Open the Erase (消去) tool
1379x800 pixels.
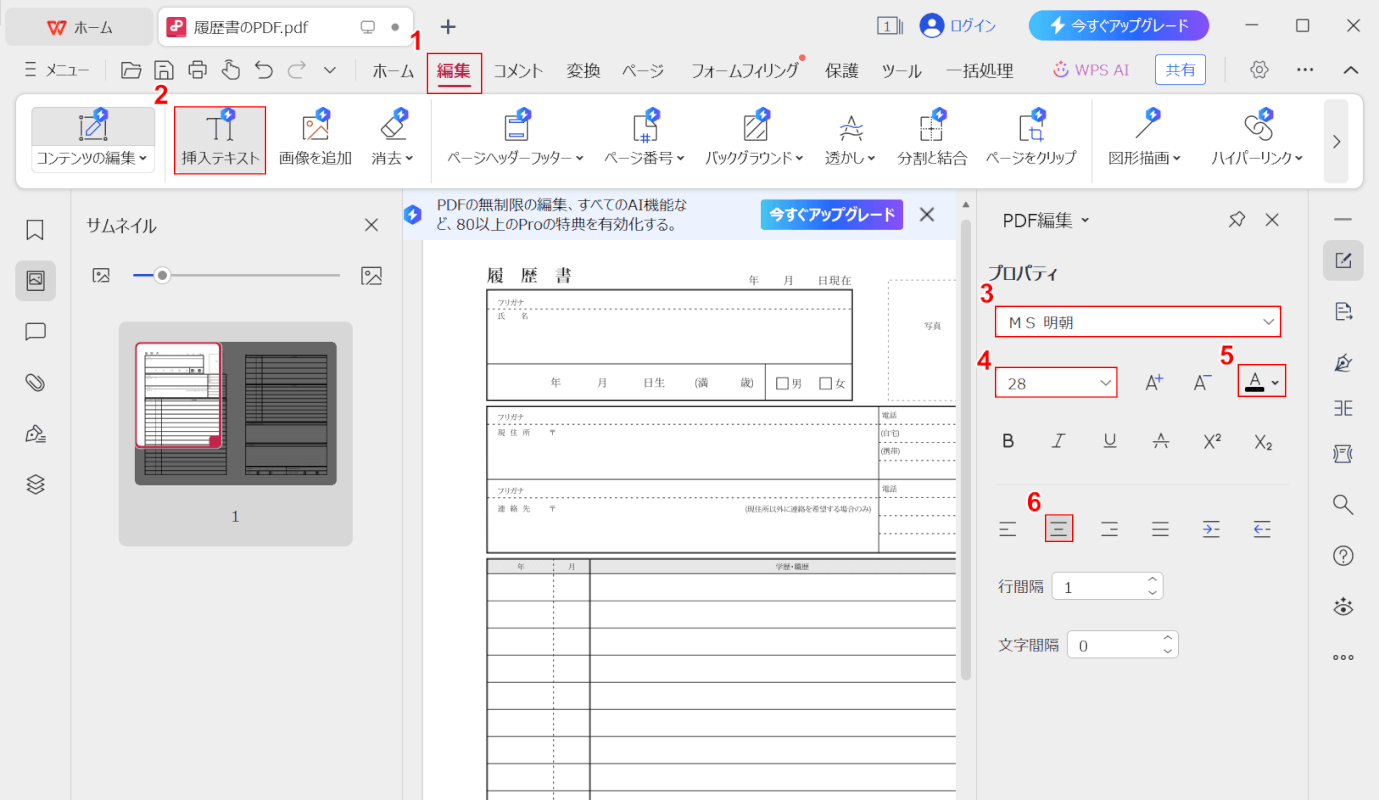[392, 140]
